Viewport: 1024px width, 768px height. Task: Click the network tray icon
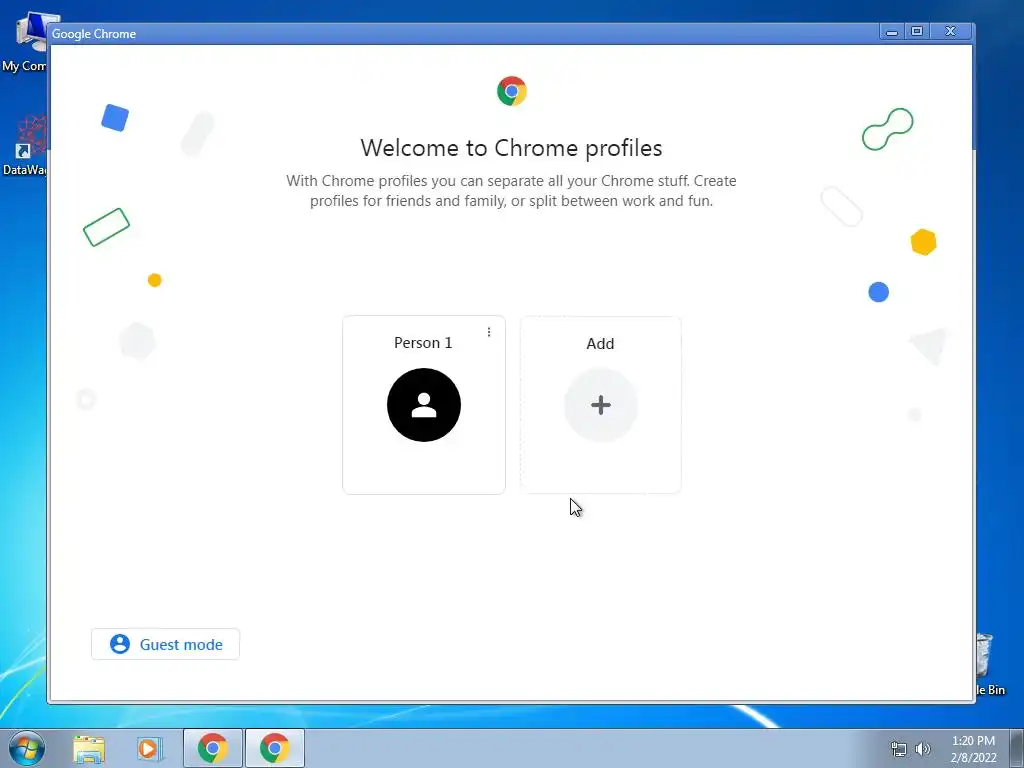(899, 748)
